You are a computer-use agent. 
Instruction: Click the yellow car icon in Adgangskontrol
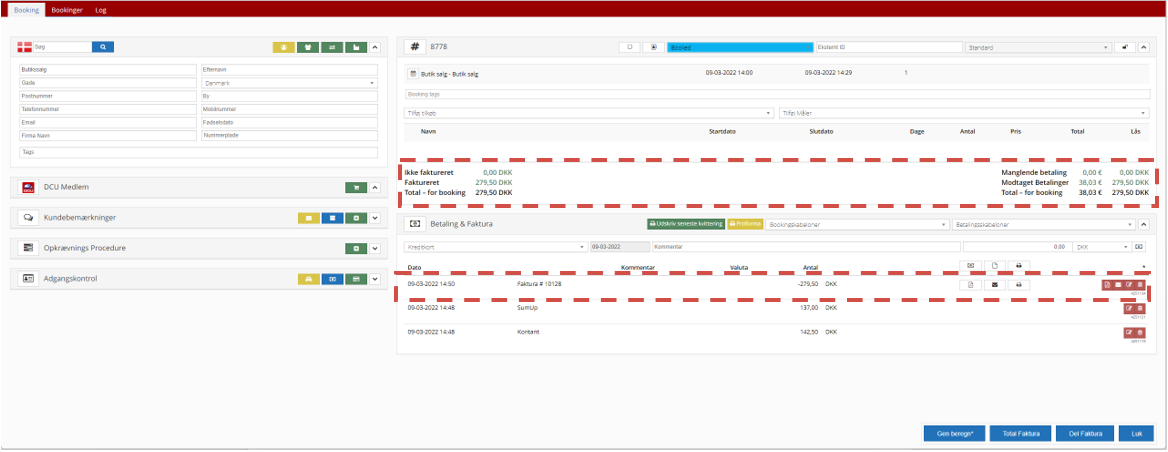tap(309, 279)
